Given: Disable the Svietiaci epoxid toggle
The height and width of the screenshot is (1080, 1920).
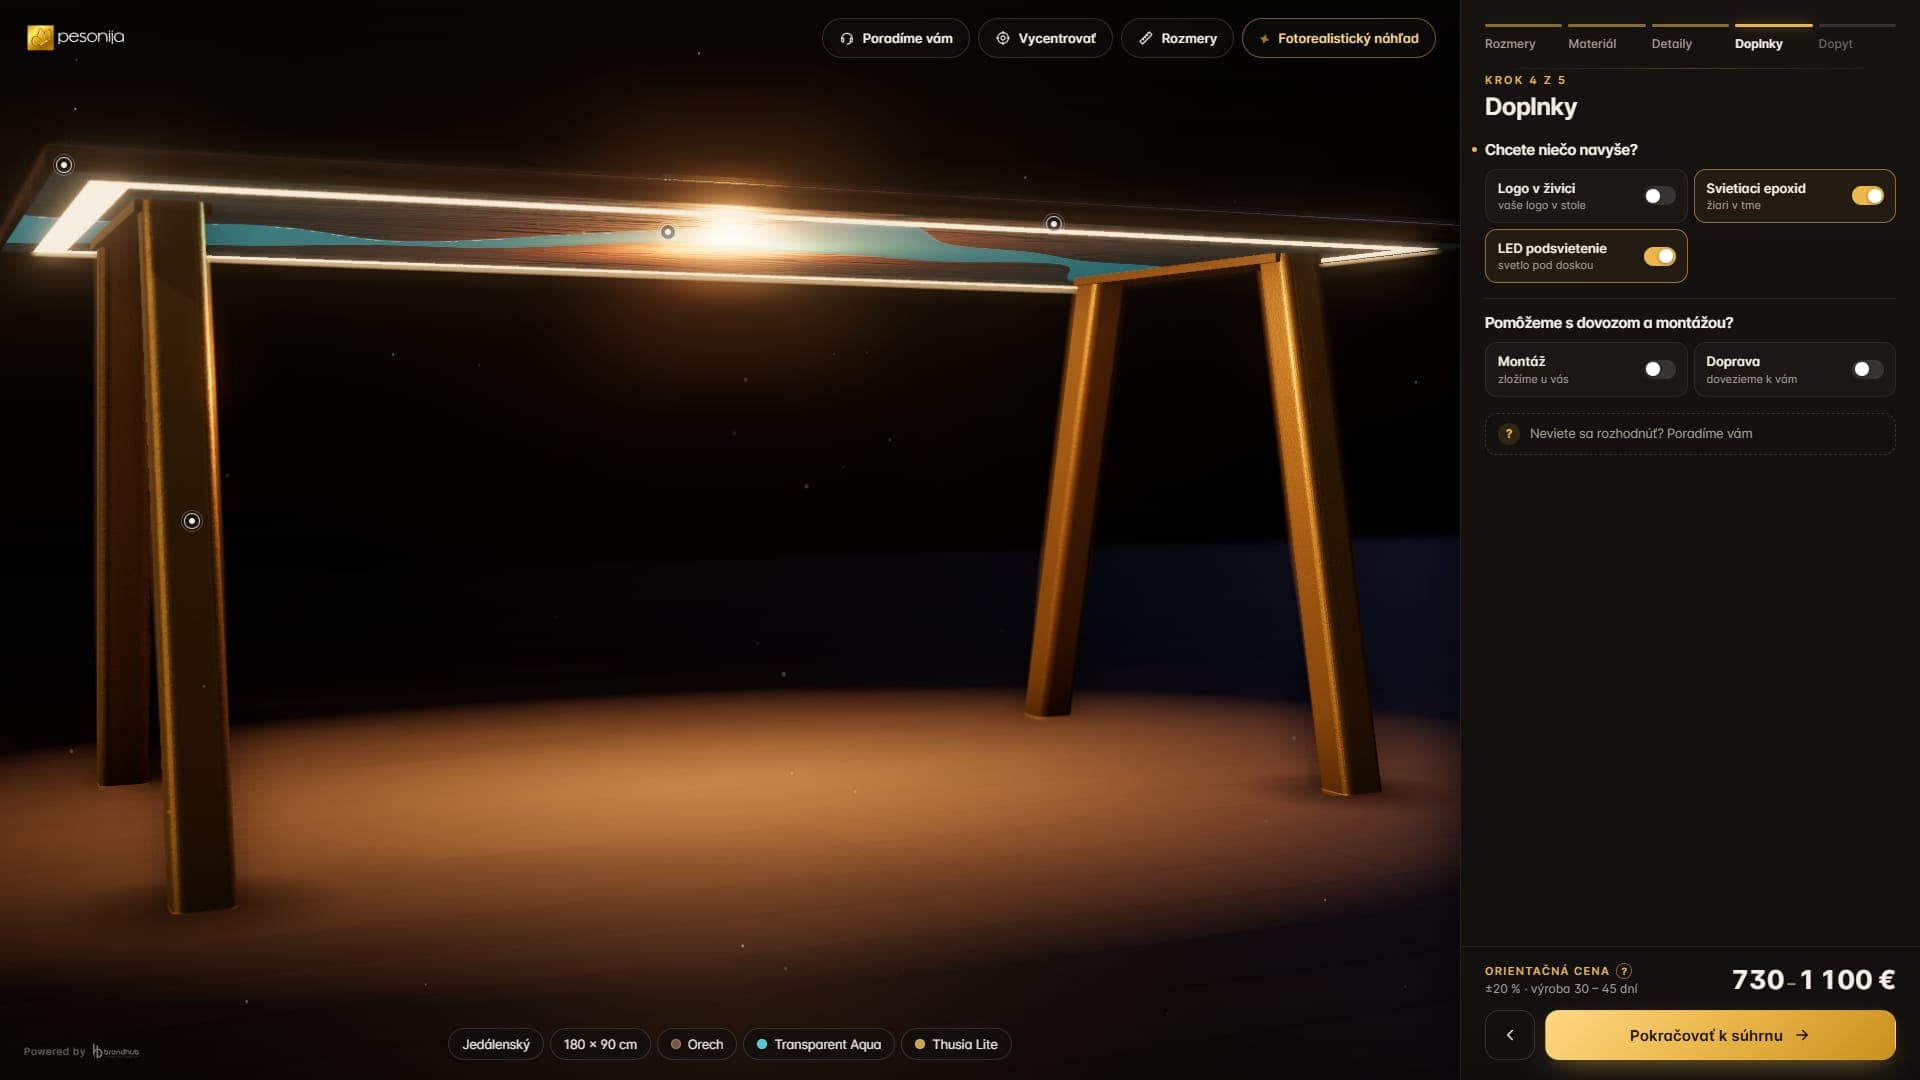Looking at the screenshot, I should [x=1868, y=196].
